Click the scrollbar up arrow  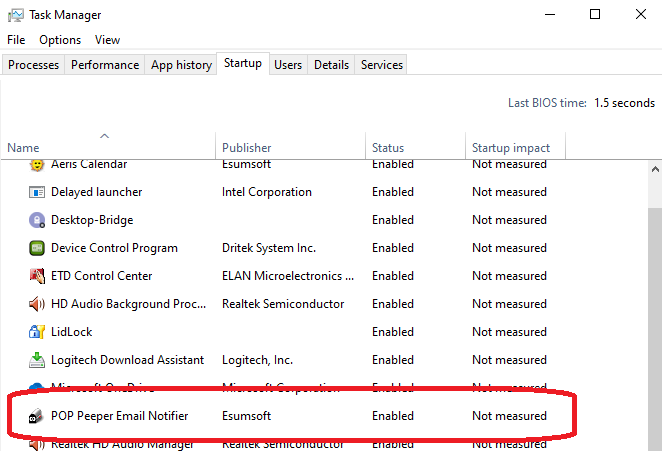coord(655,169)
